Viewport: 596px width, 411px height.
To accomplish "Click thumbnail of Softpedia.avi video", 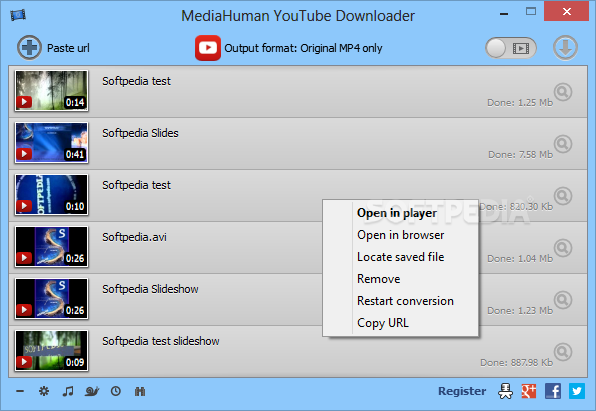I will click(51, 247).
